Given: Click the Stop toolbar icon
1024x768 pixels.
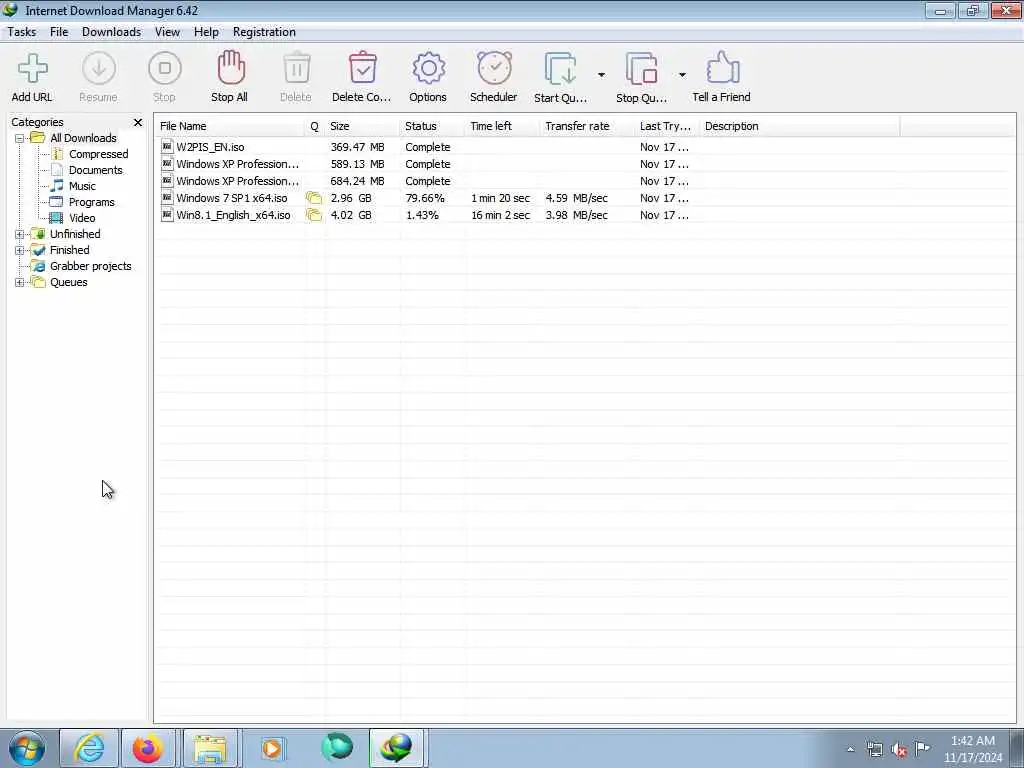Looking at the screenshot, I should pyautogui.click(x=165, y=69).
